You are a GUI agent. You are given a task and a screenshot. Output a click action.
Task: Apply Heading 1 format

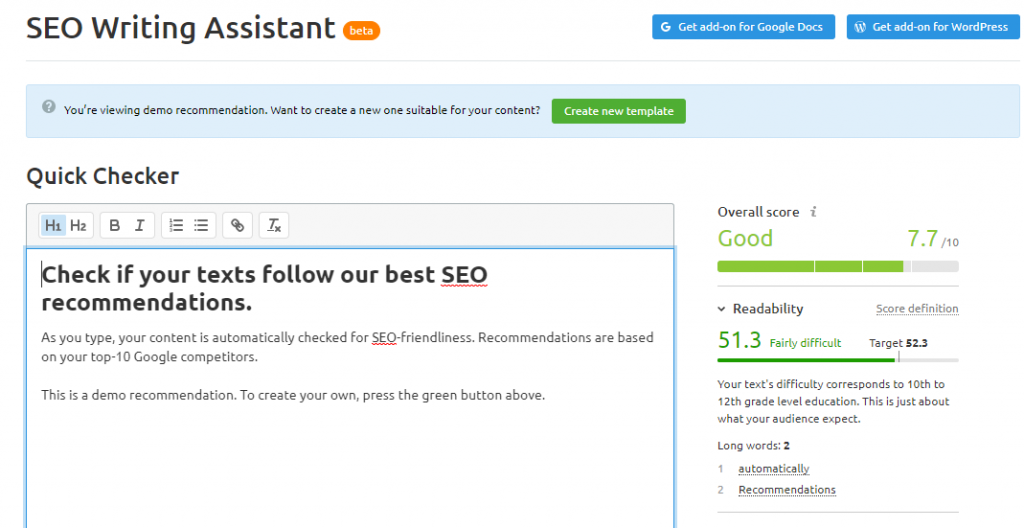[x=53, y=225]
